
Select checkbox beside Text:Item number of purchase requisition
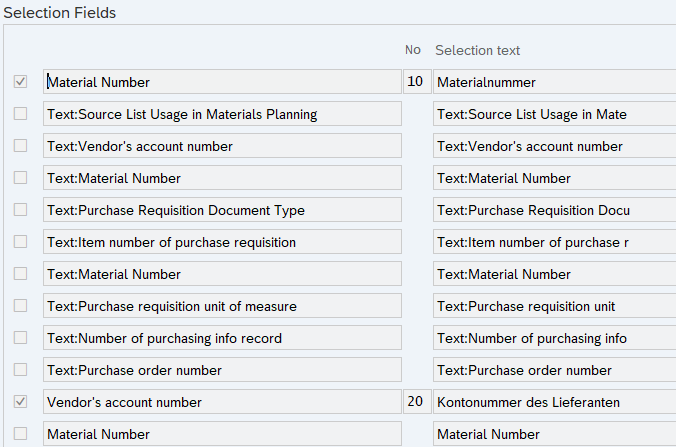20,242
